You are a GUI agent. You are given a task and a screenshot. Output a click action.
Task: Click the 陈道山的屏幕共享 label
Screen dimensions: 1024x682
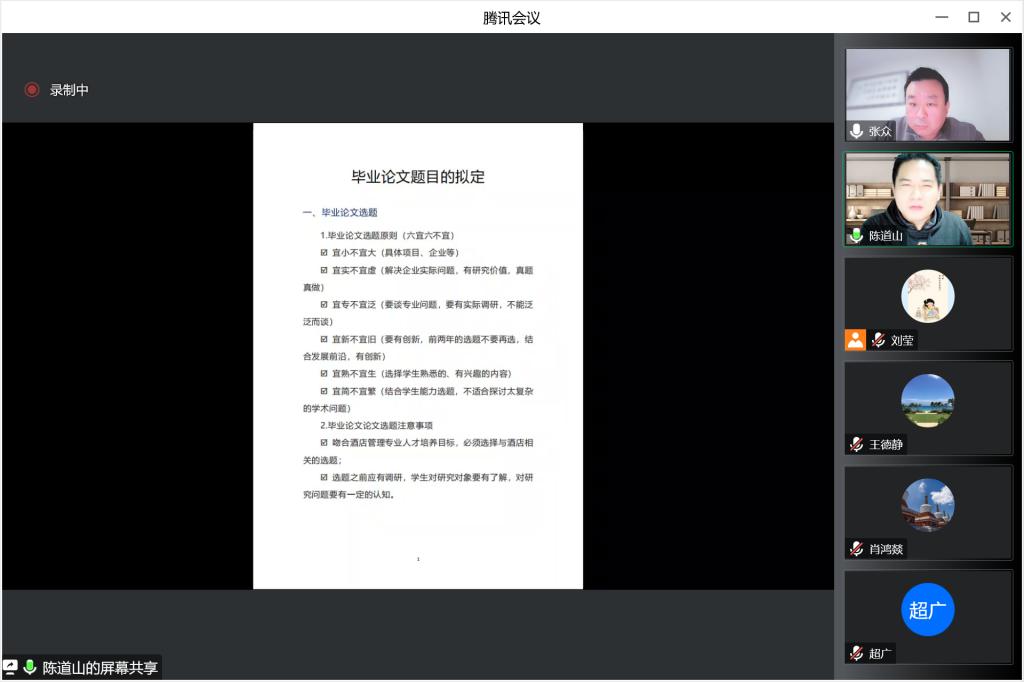click(x=100, y=667)
